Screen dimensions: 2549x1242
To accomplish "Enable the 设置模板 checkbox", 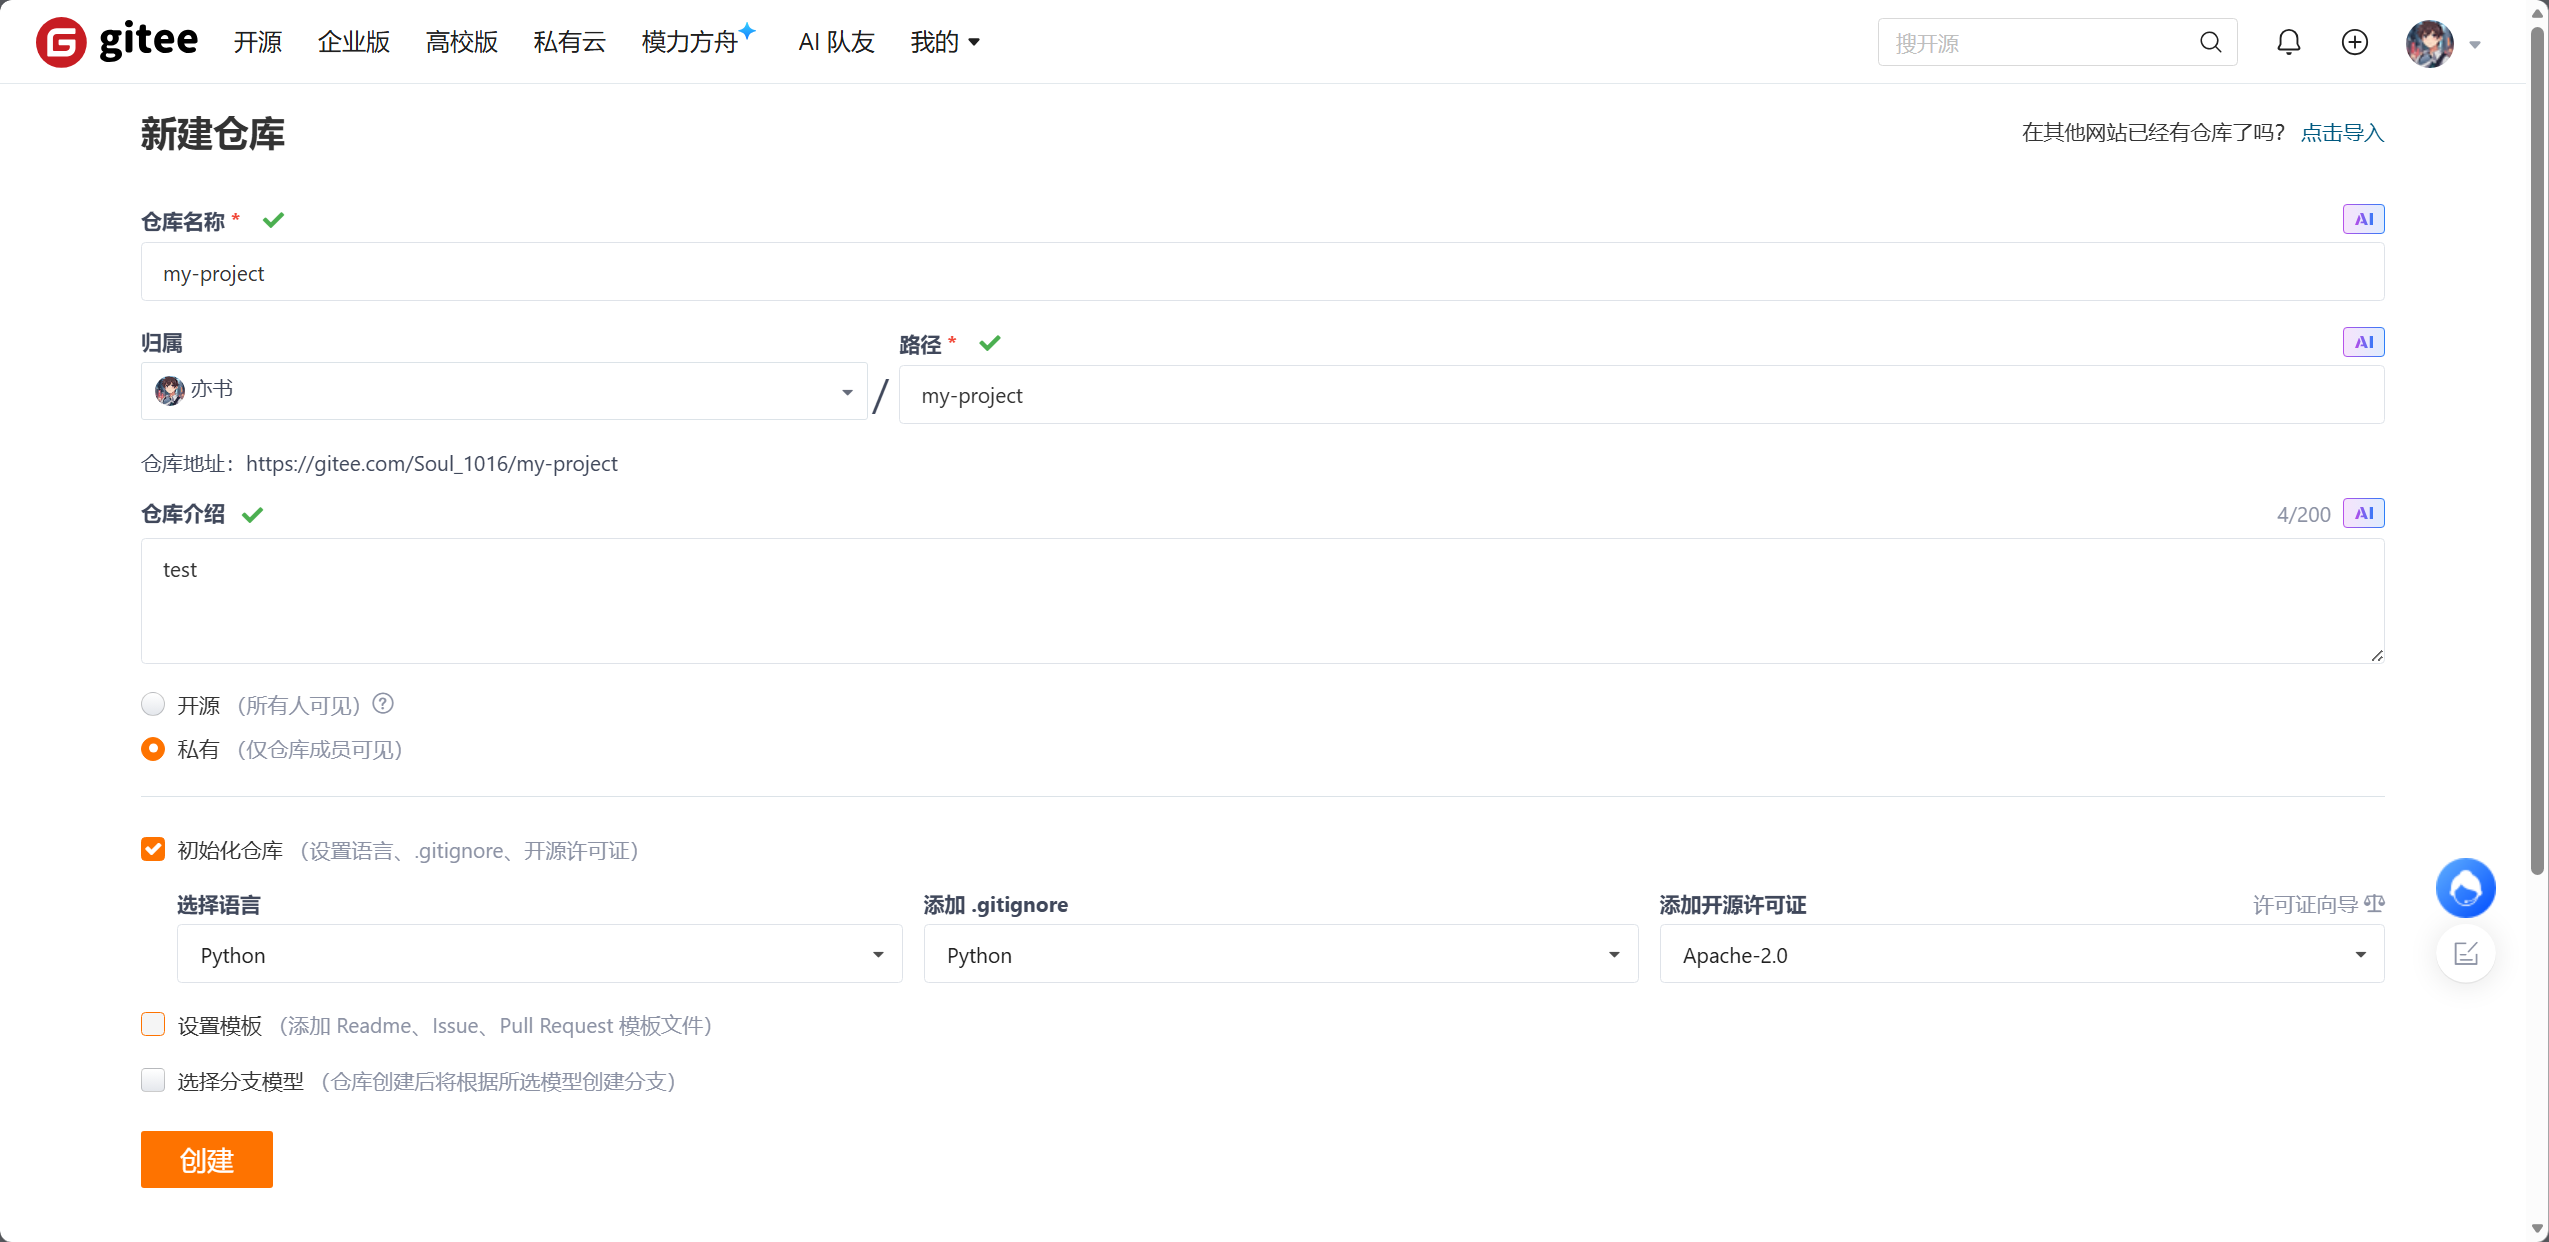I will pyautogui.click(x=152, y=1024).
